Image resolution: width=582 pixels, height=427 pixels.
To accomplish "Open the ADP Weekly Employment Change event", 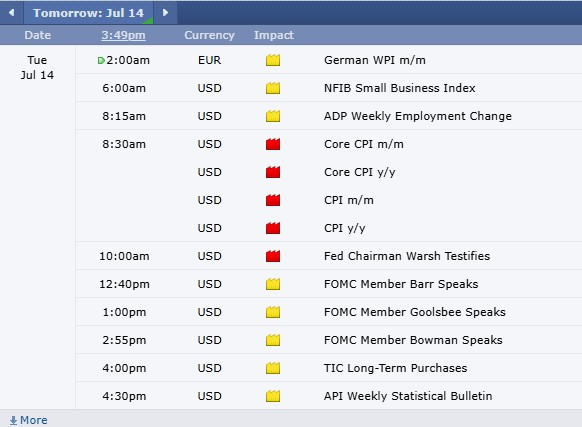I will [x=418, y=116].
